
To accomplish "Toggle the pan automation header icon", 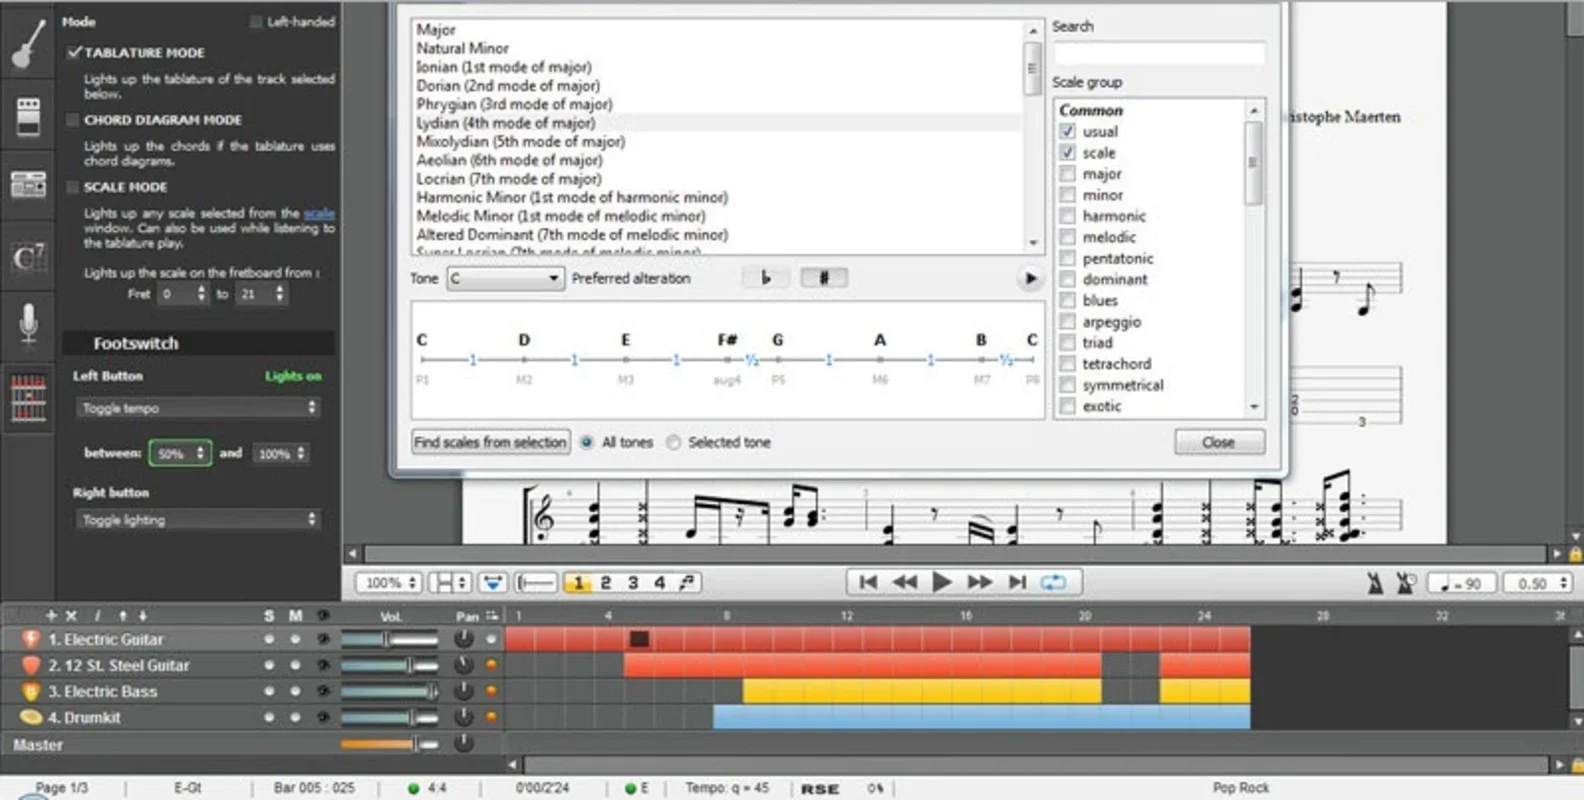I will [x=491, y=616].
